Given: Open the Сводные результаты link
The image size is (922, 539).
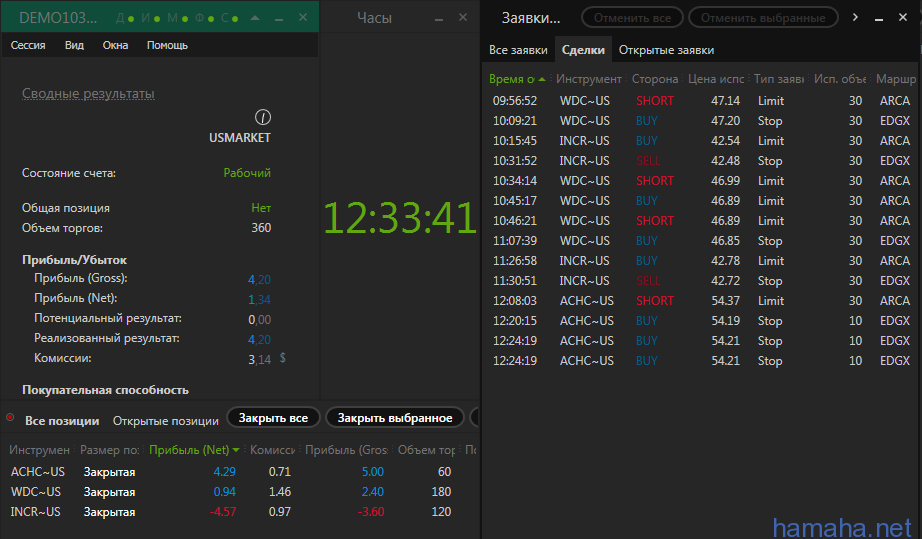Looking at the screenshot, I should [88, 93].
